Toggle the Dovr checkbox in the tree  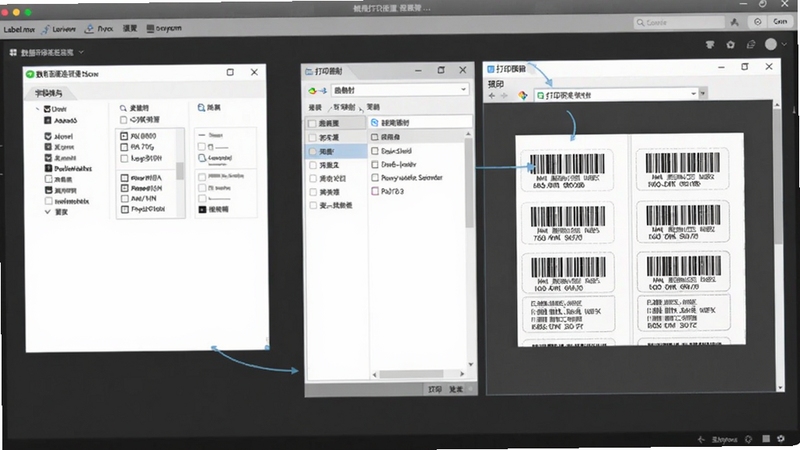coord(47,109)
